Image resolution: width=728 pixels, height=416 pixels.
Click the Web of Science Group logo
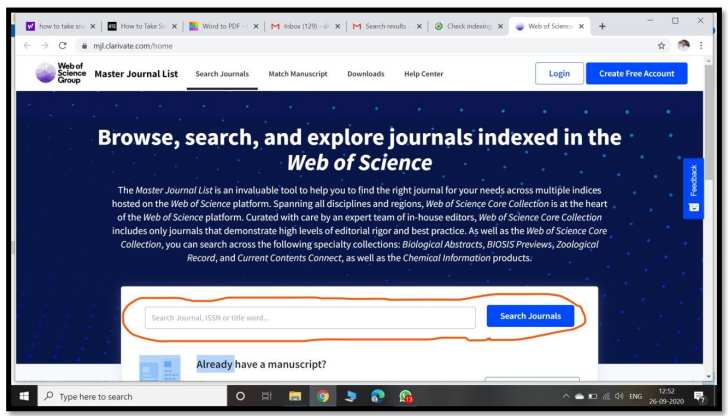(x=60, y=73)
